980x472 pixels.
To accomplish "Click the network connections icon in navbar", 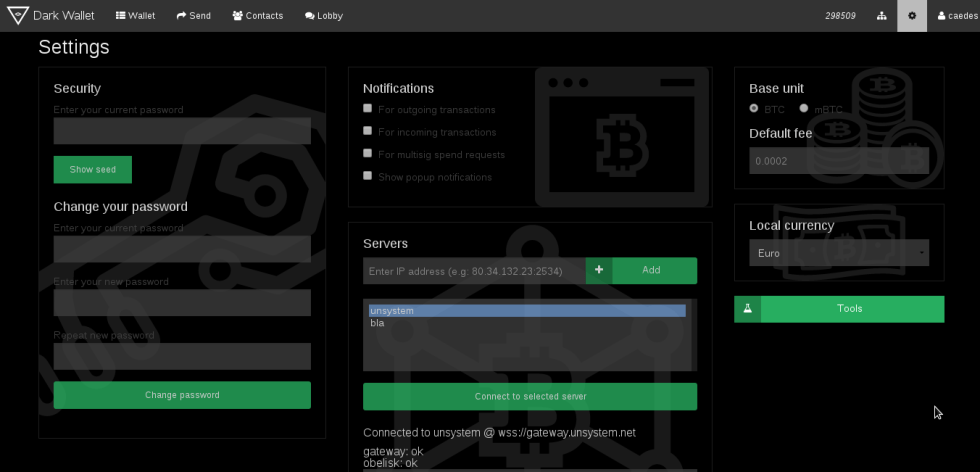I will tap(881, 16).
